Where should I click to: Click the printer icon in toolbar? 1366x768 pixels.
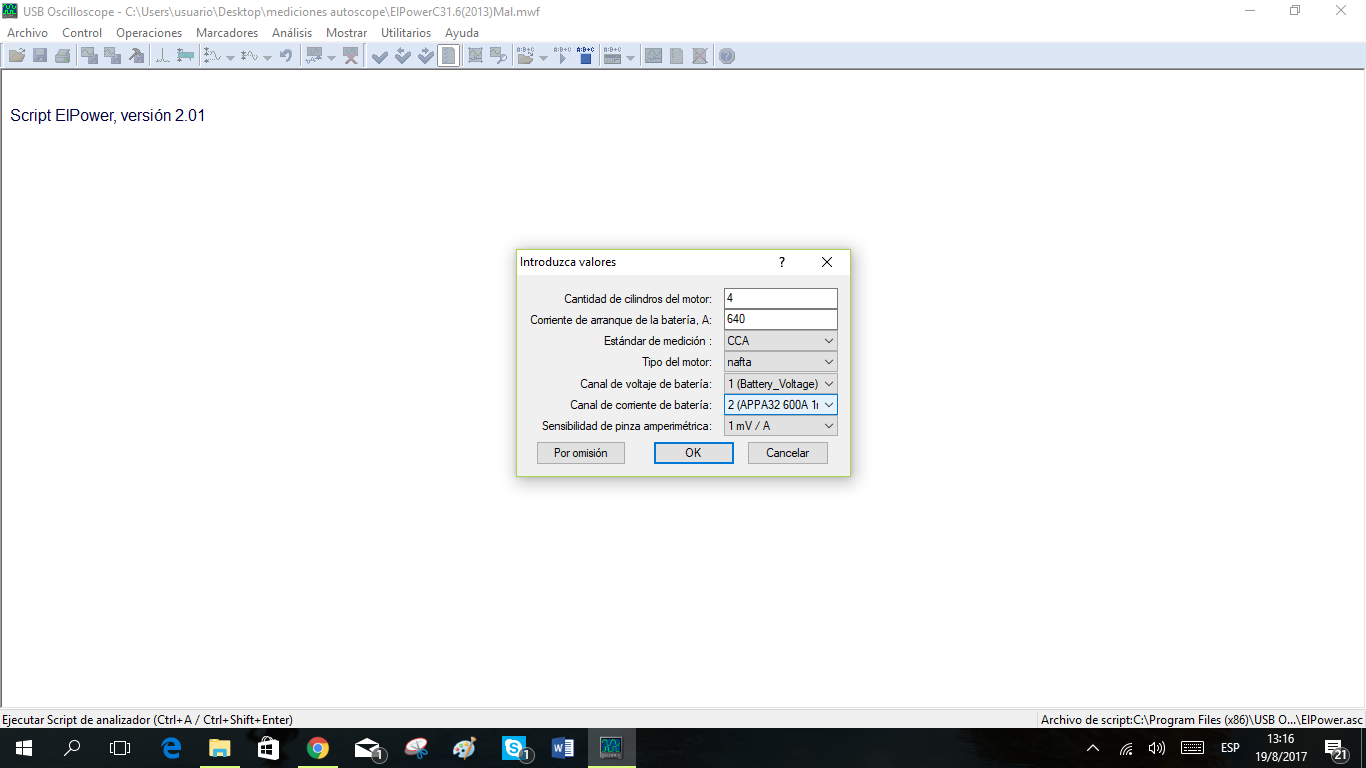pyautogui.click(x=62, y=56)
